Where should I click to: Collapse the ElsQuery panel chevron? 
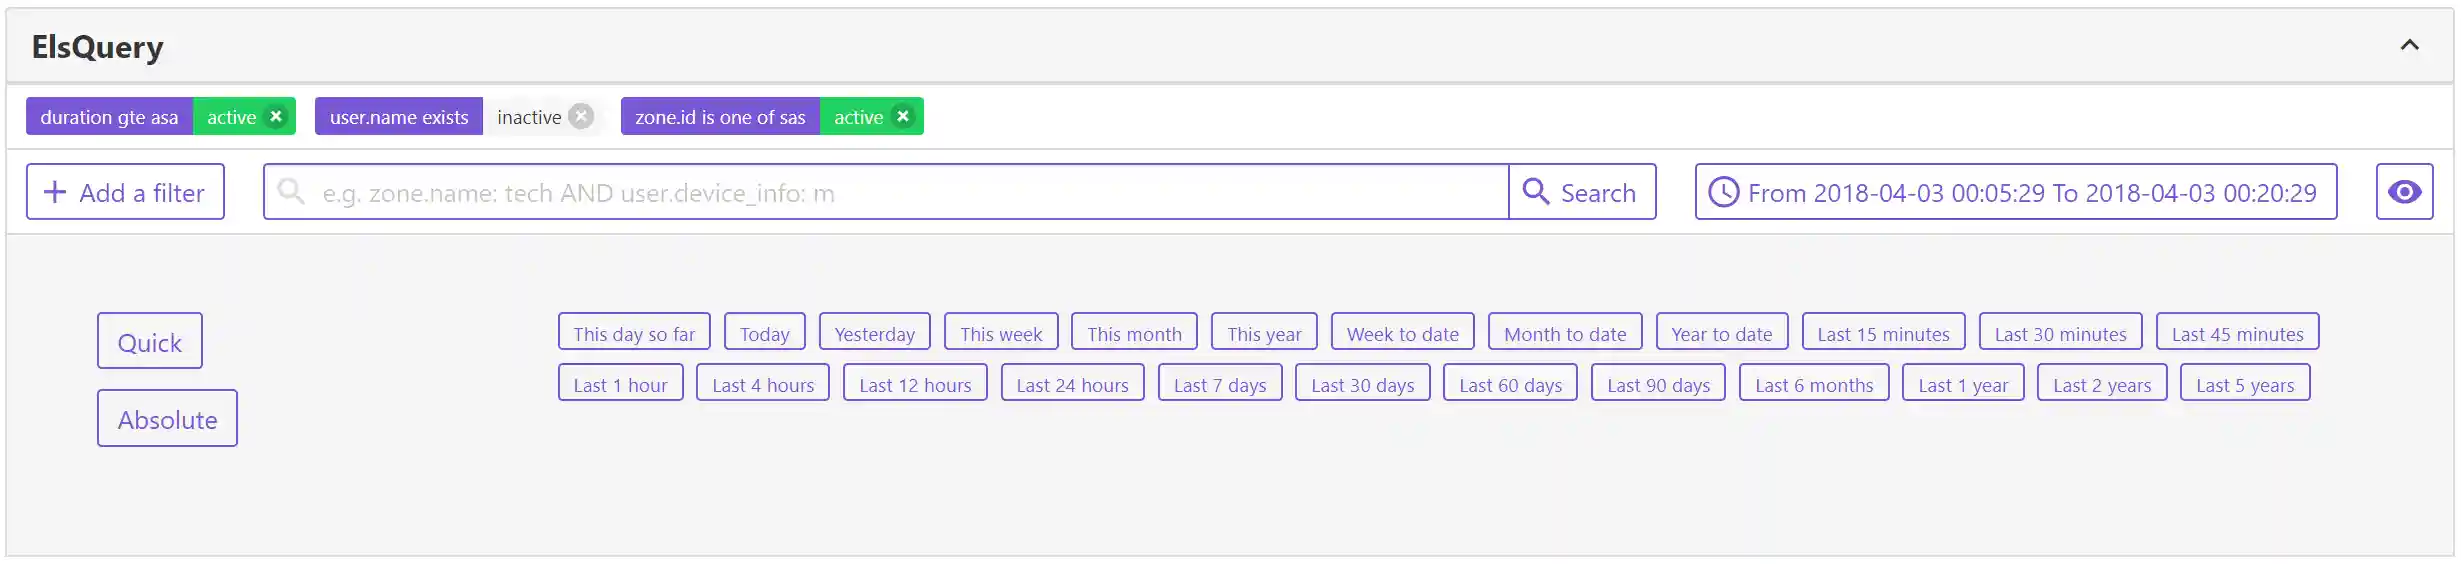2409,46
